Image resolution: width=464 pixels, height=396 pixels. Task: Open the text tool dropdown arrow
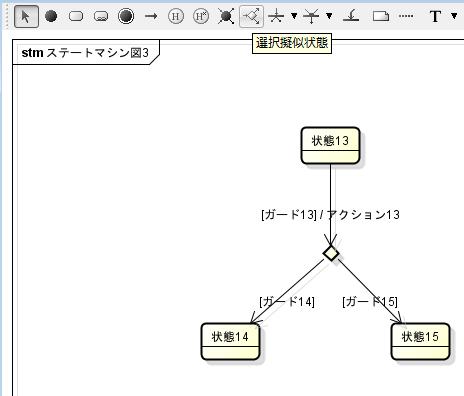coord(454,16)
